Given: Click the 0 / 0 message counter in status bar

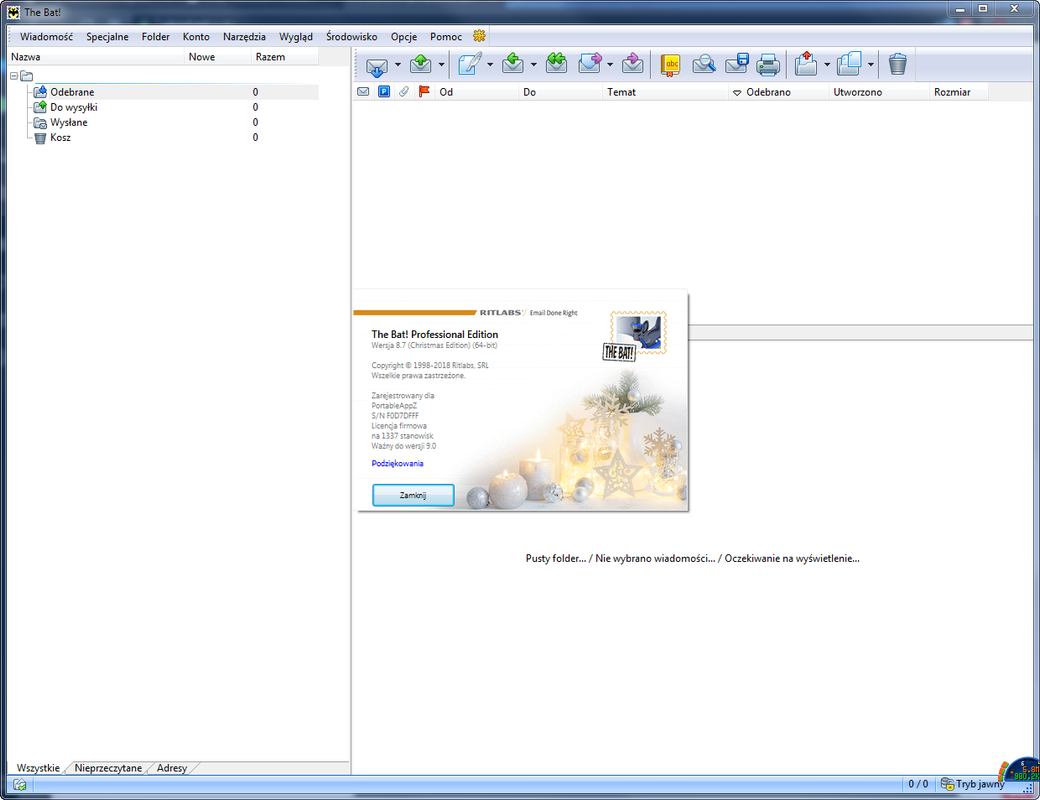Looking at the screenshot, I should click(x=918, y=784).
